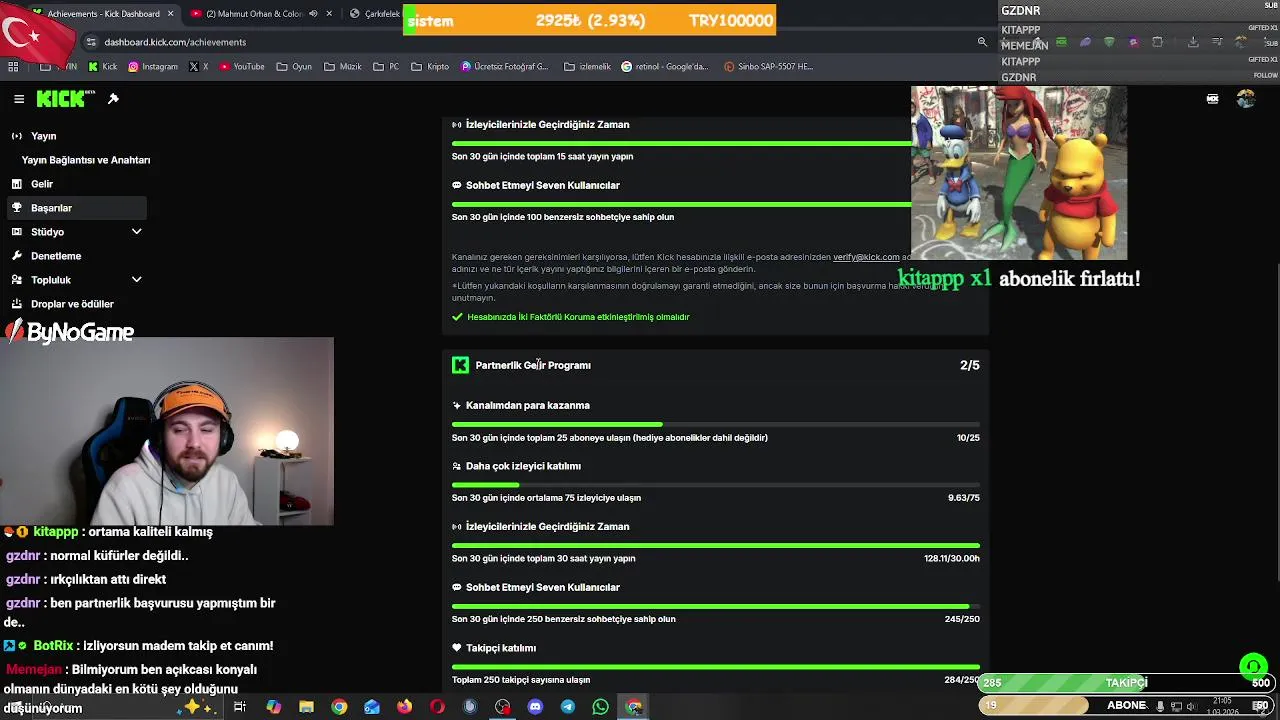Click the address bar with dashboard.kick.com/achievements

(x=530, y=42)
